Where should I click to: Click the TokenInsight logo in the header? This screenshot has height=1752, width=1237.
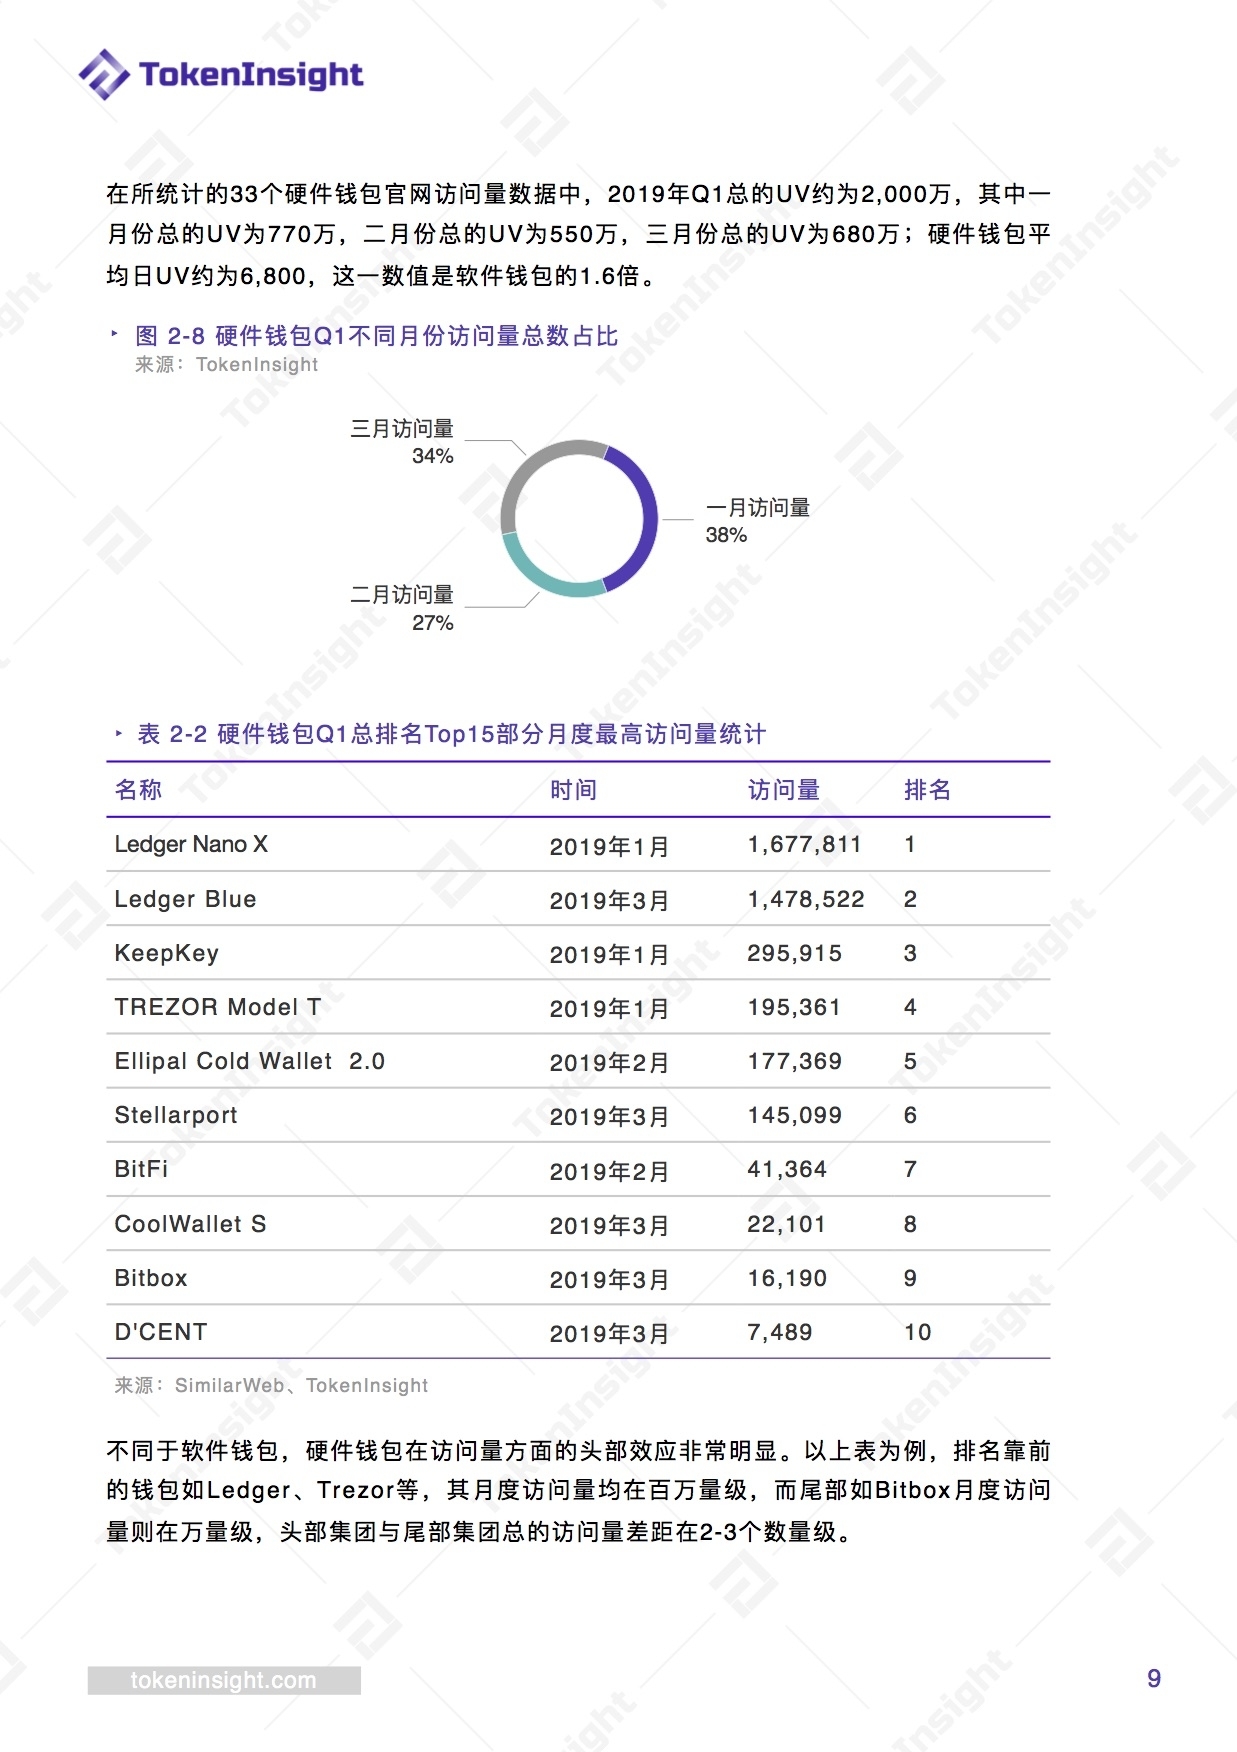click(221, 74)
